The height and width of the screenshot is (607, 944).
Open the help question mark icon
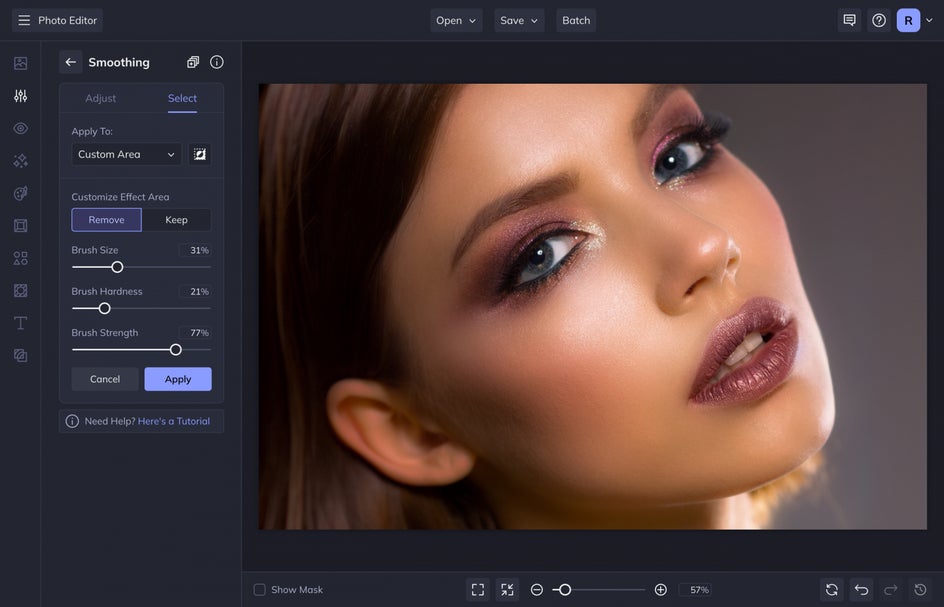click(x=879, y=20)
